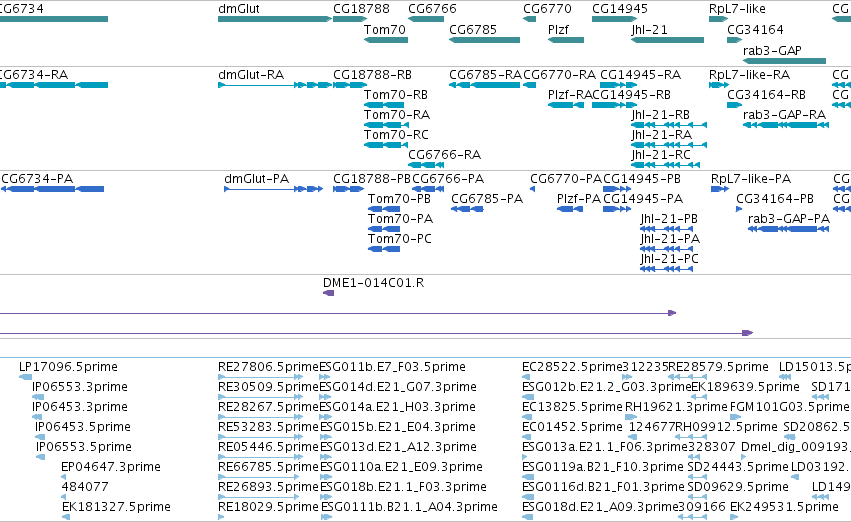The width and height of the screenshot is (851, 522).
Task: Click the dmGlut gene feature
Action: click(x=275, y=19)
